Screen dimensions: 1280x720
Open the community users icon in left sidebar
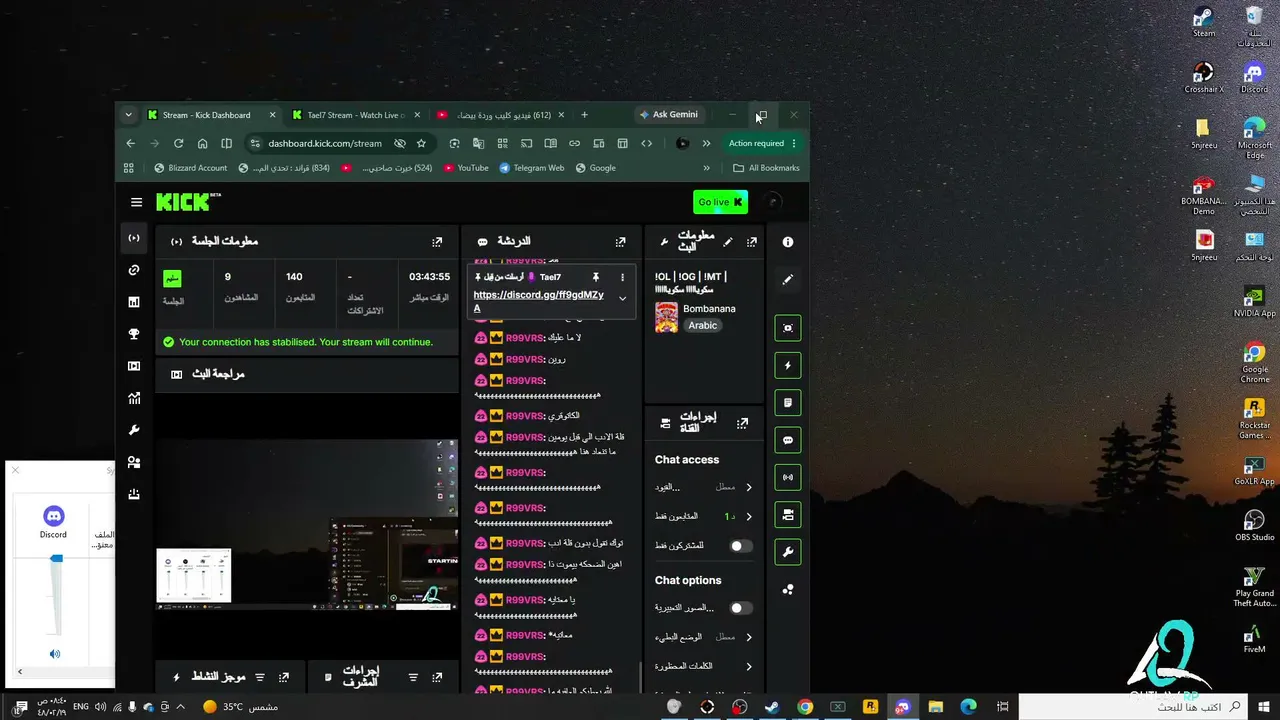coord(134,462)
